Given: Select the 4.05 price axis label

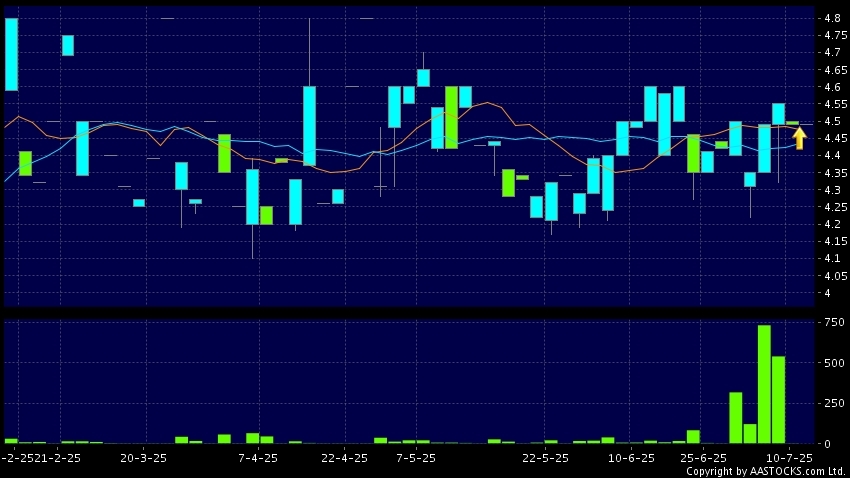Looking at the screenshot, I should [835, 276].
